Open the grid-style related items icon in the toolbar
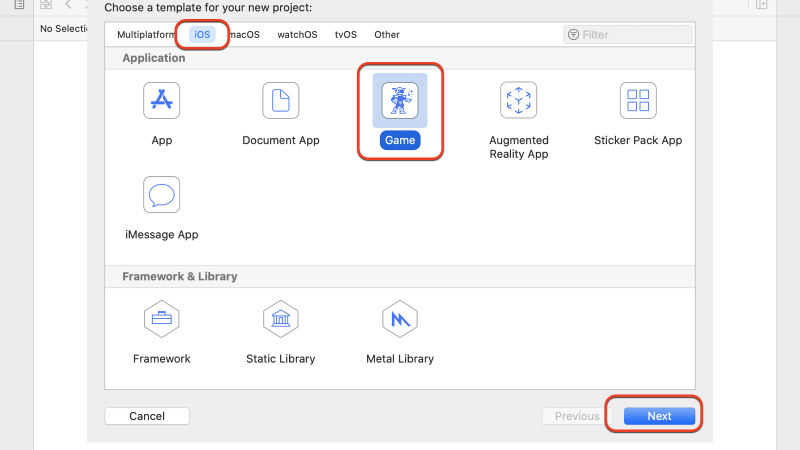Image resolution: width=800 pixels, height=450 pixels. point(46,5)
